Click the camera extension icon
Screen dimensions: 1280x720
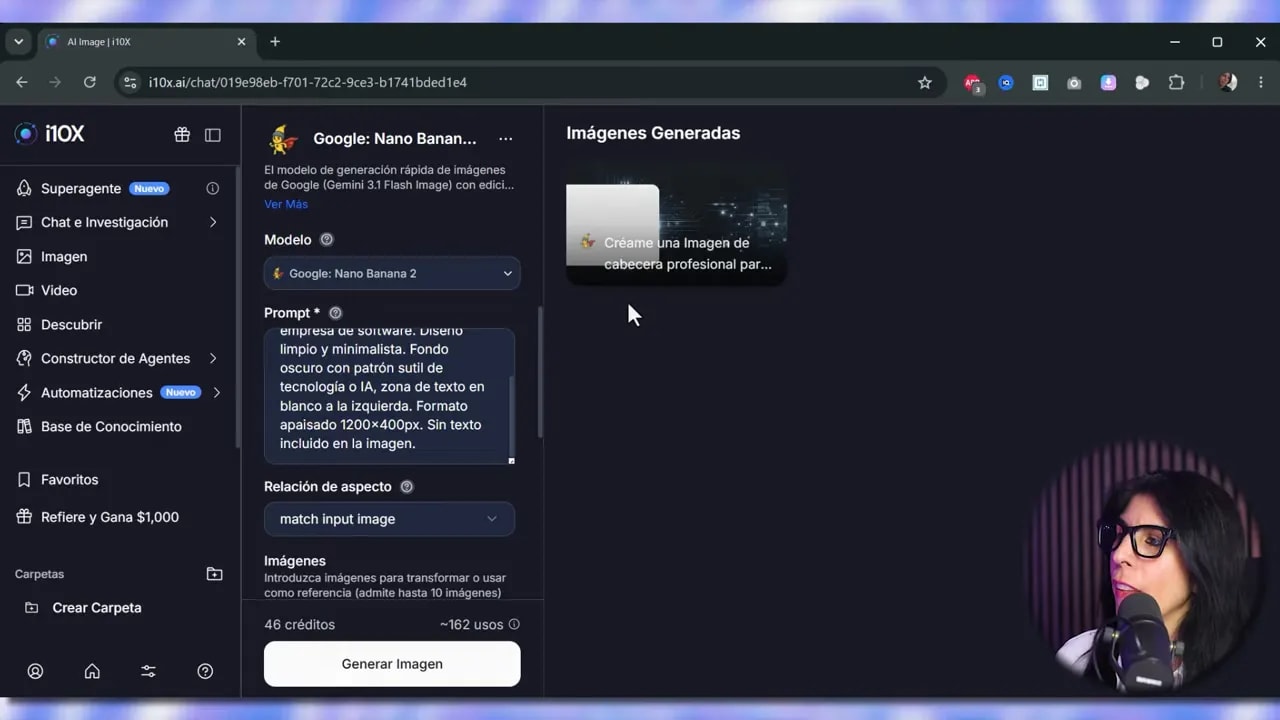tap(1074, 83)
